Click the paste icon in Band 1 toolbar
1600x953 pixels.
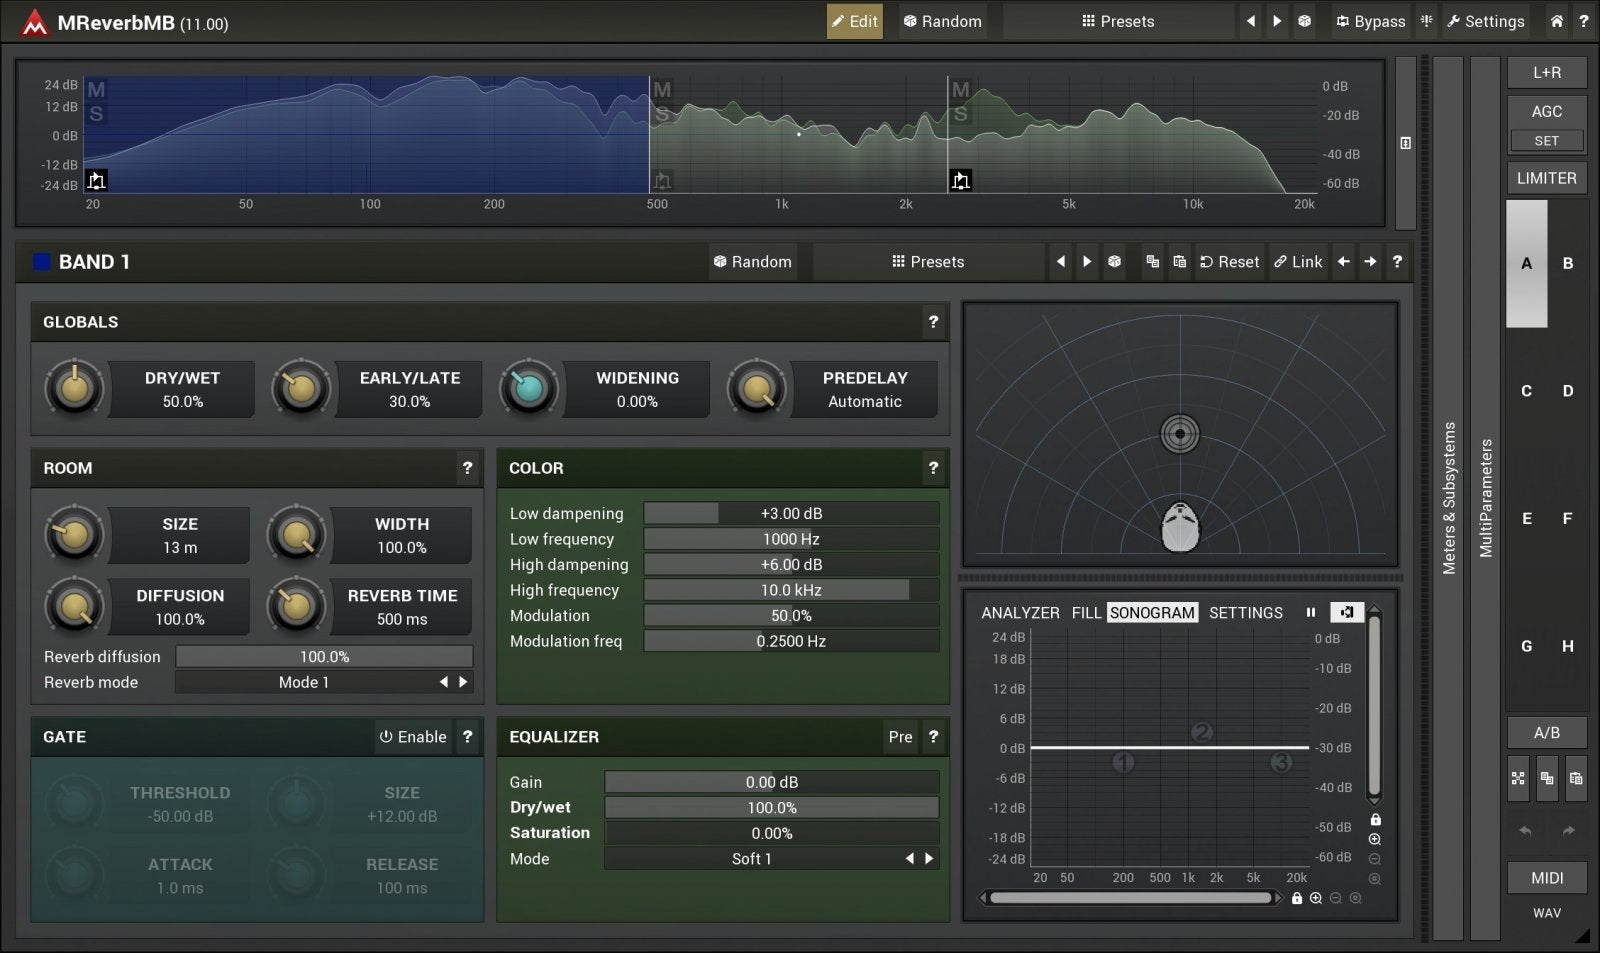[1179, 262]
